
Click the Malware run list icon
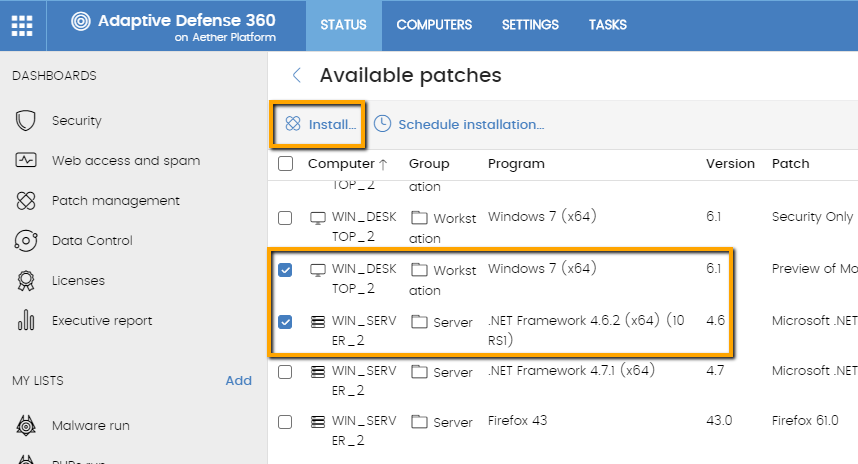pyautogui.click(x=26, y=425)
